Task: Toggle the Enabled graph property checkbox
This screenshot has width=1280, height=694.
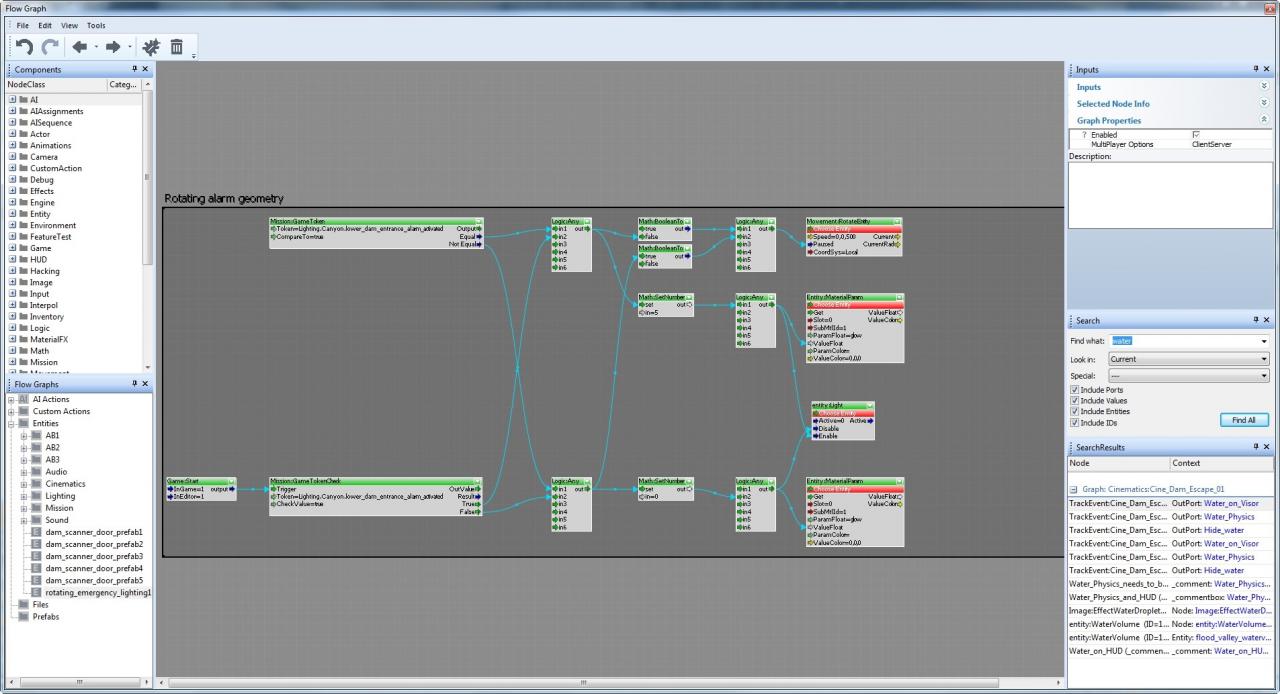Action: (1196, 134)
